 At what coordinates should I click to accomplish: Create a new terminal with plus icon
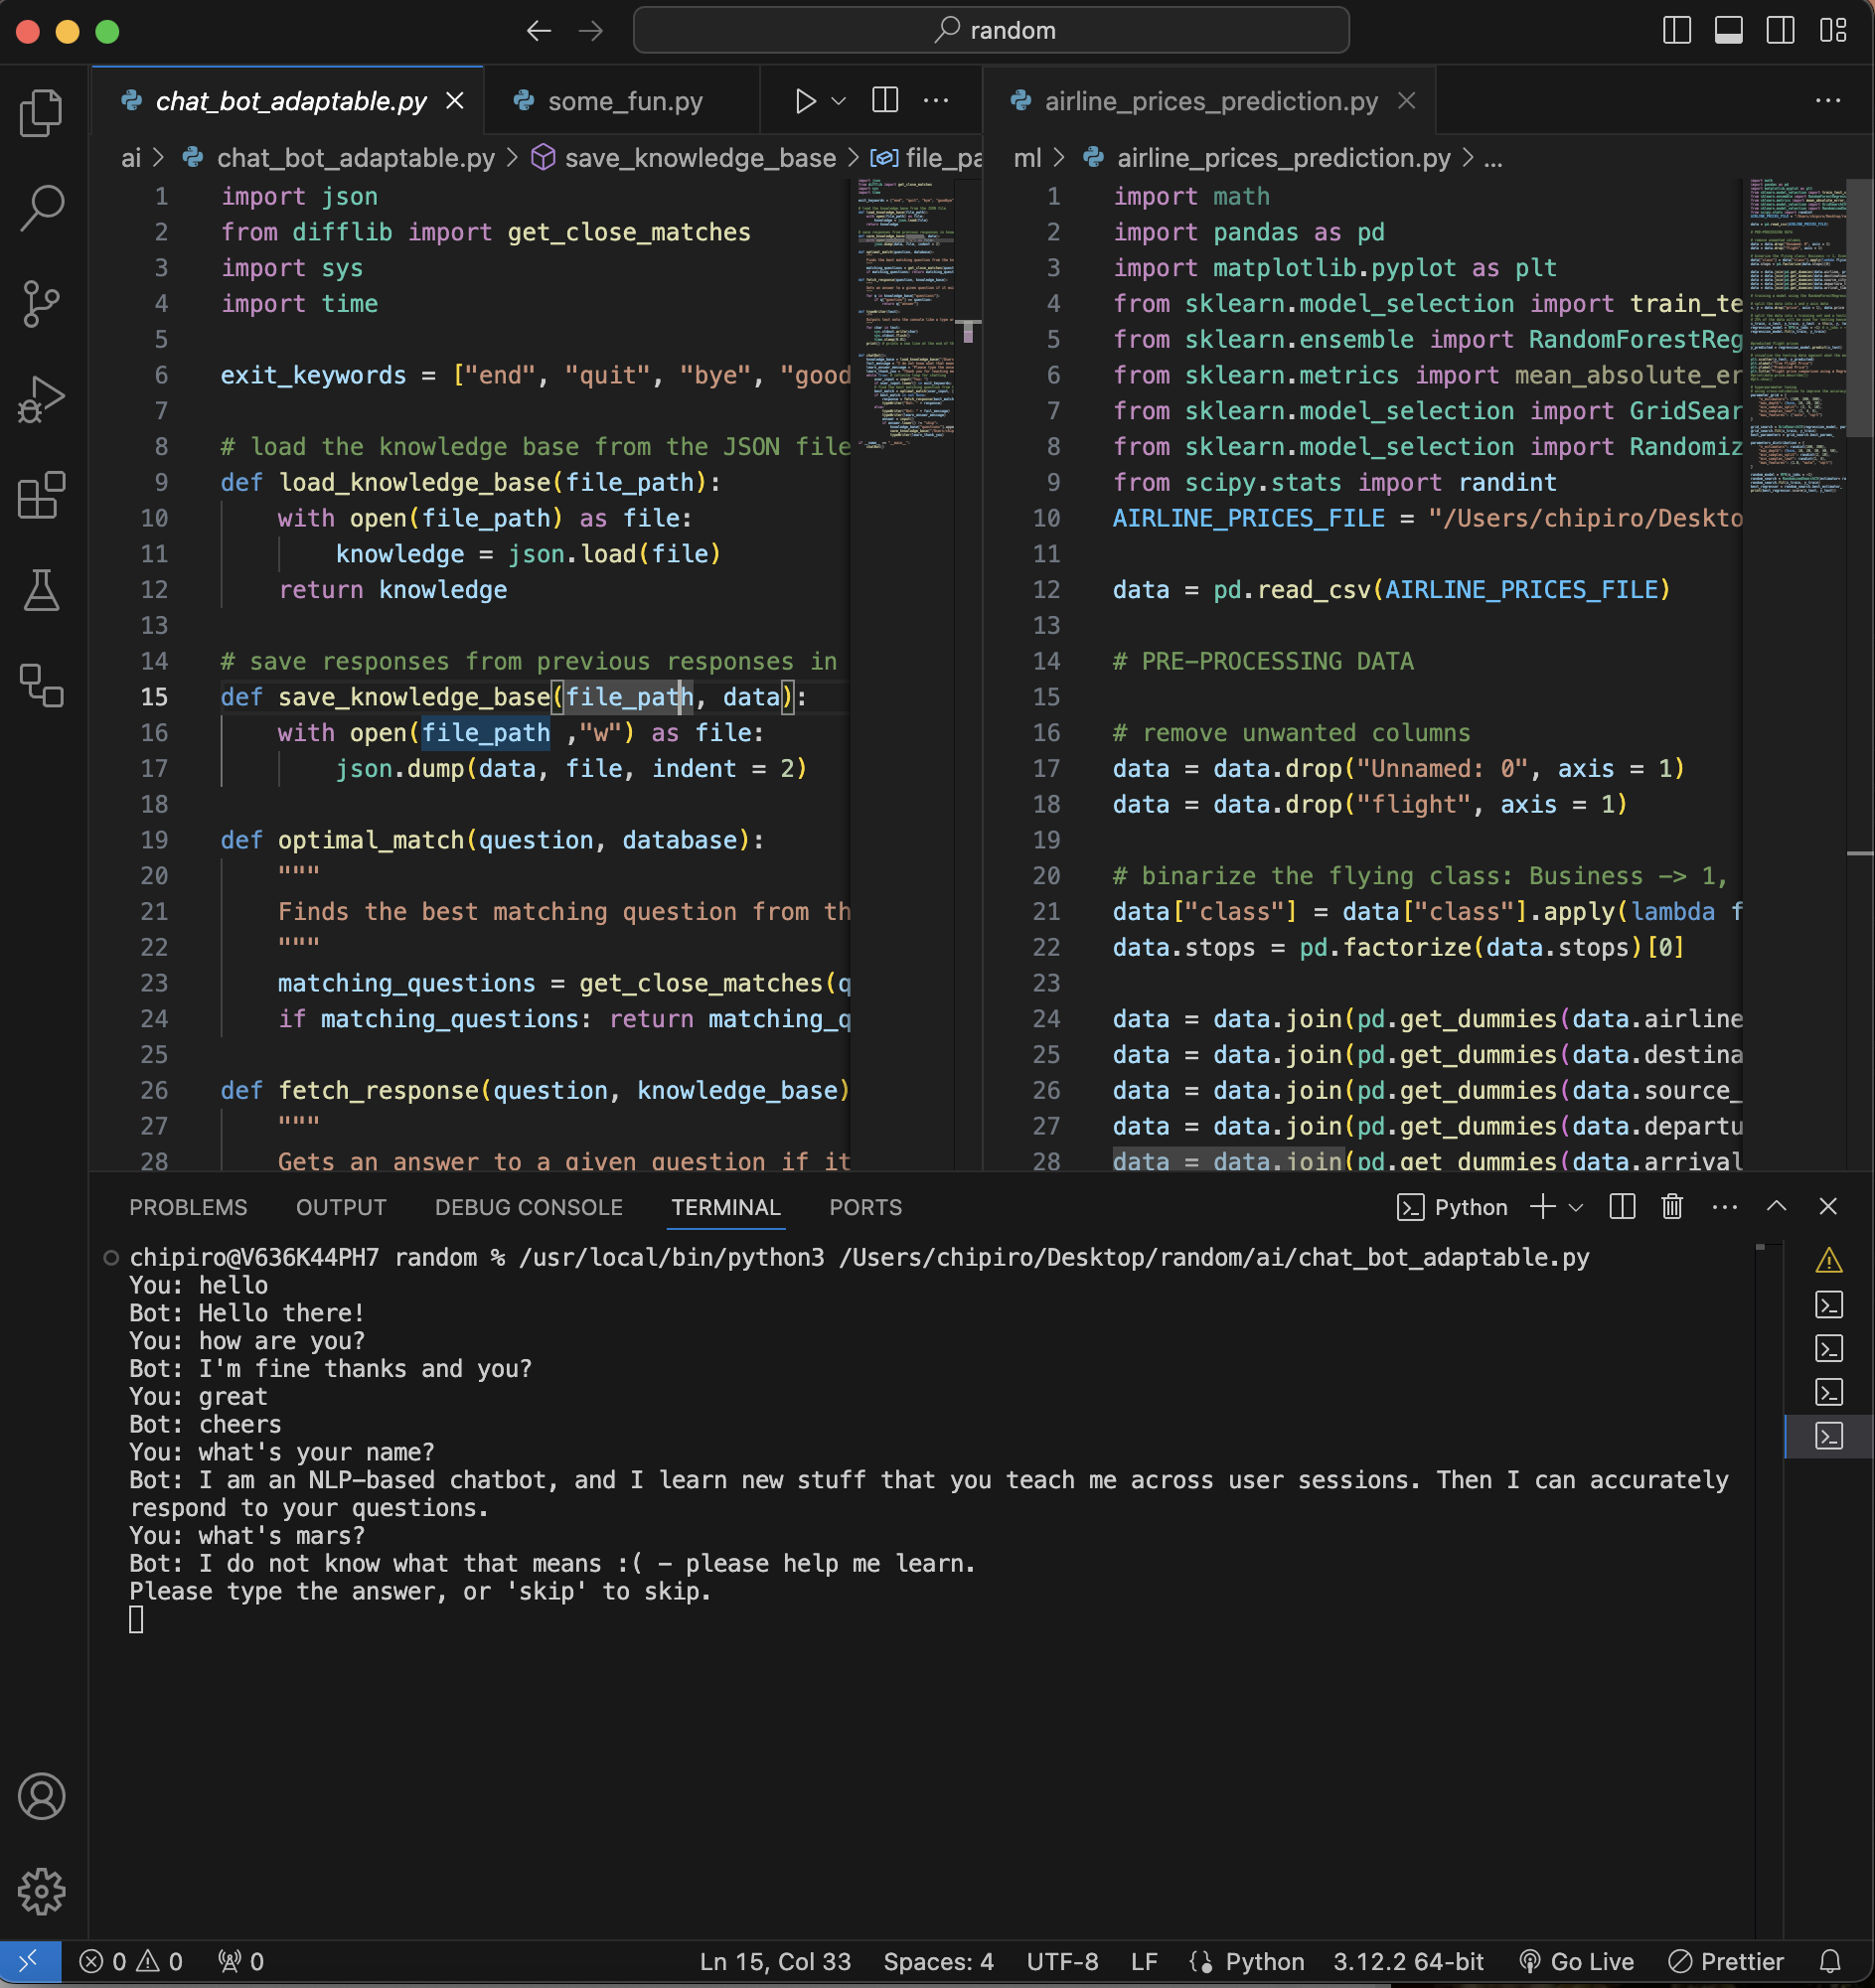[x=1542, y=1207]
